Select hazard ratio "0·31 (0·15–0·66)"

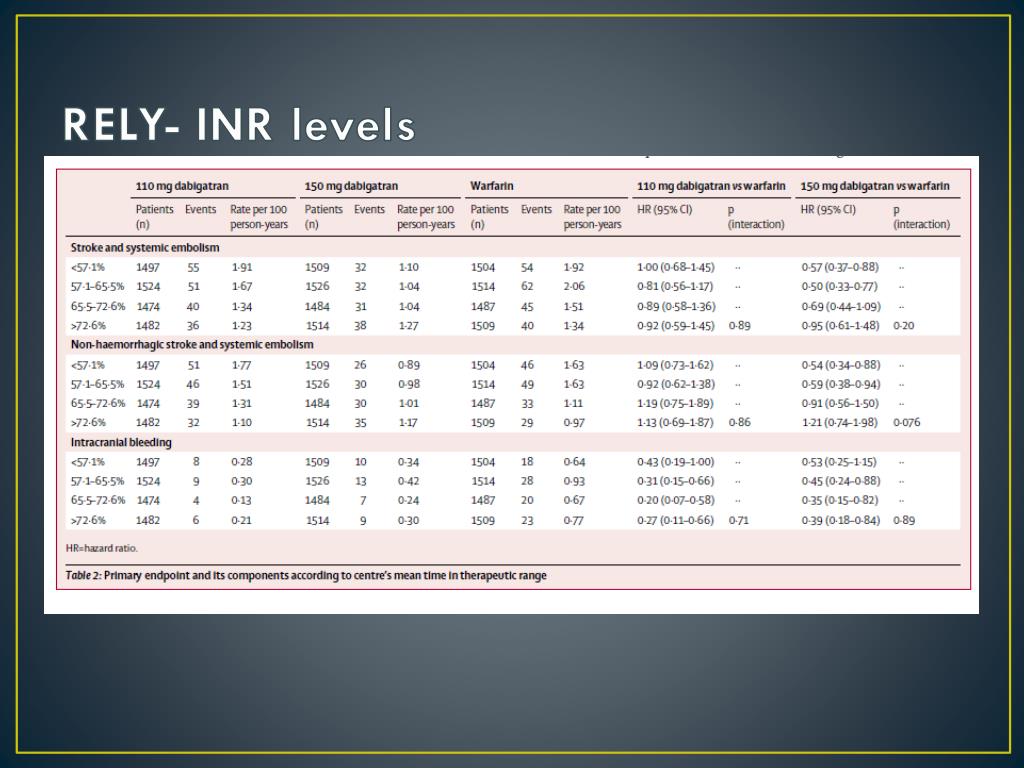click(676, 481)
